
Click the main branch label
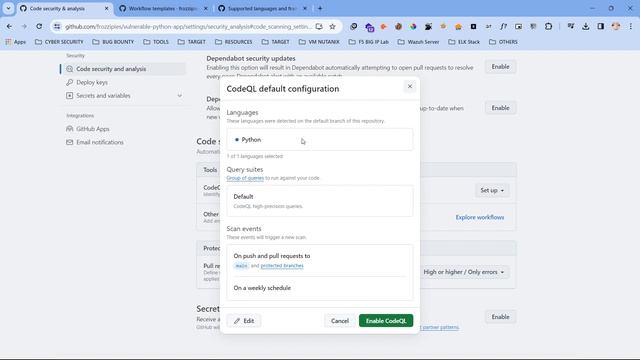coord(241,266)
